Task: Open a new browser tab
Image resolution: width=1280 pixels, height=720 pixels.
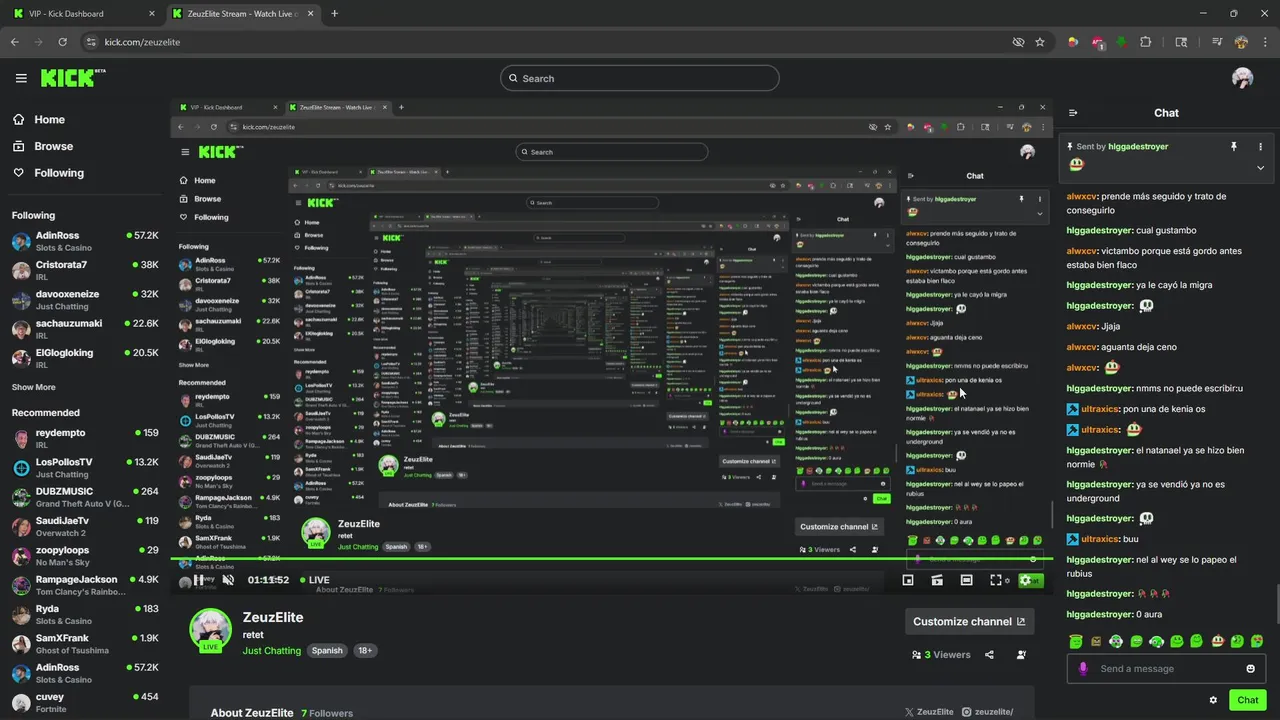Action: tap(334, 14)
